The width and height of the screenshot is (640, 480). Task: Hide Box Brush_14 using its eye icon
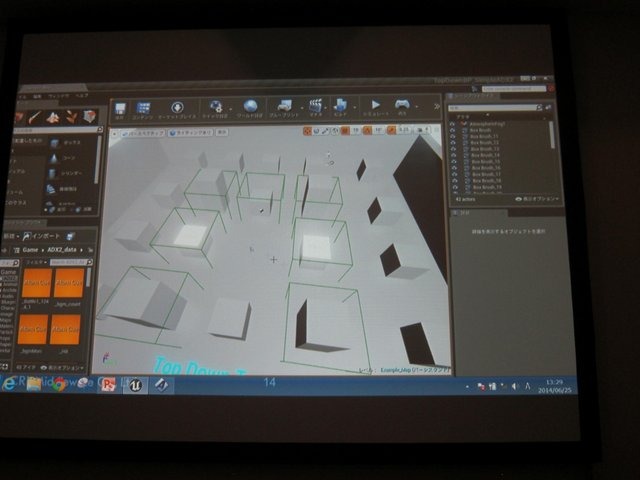[x=453, y=155]
